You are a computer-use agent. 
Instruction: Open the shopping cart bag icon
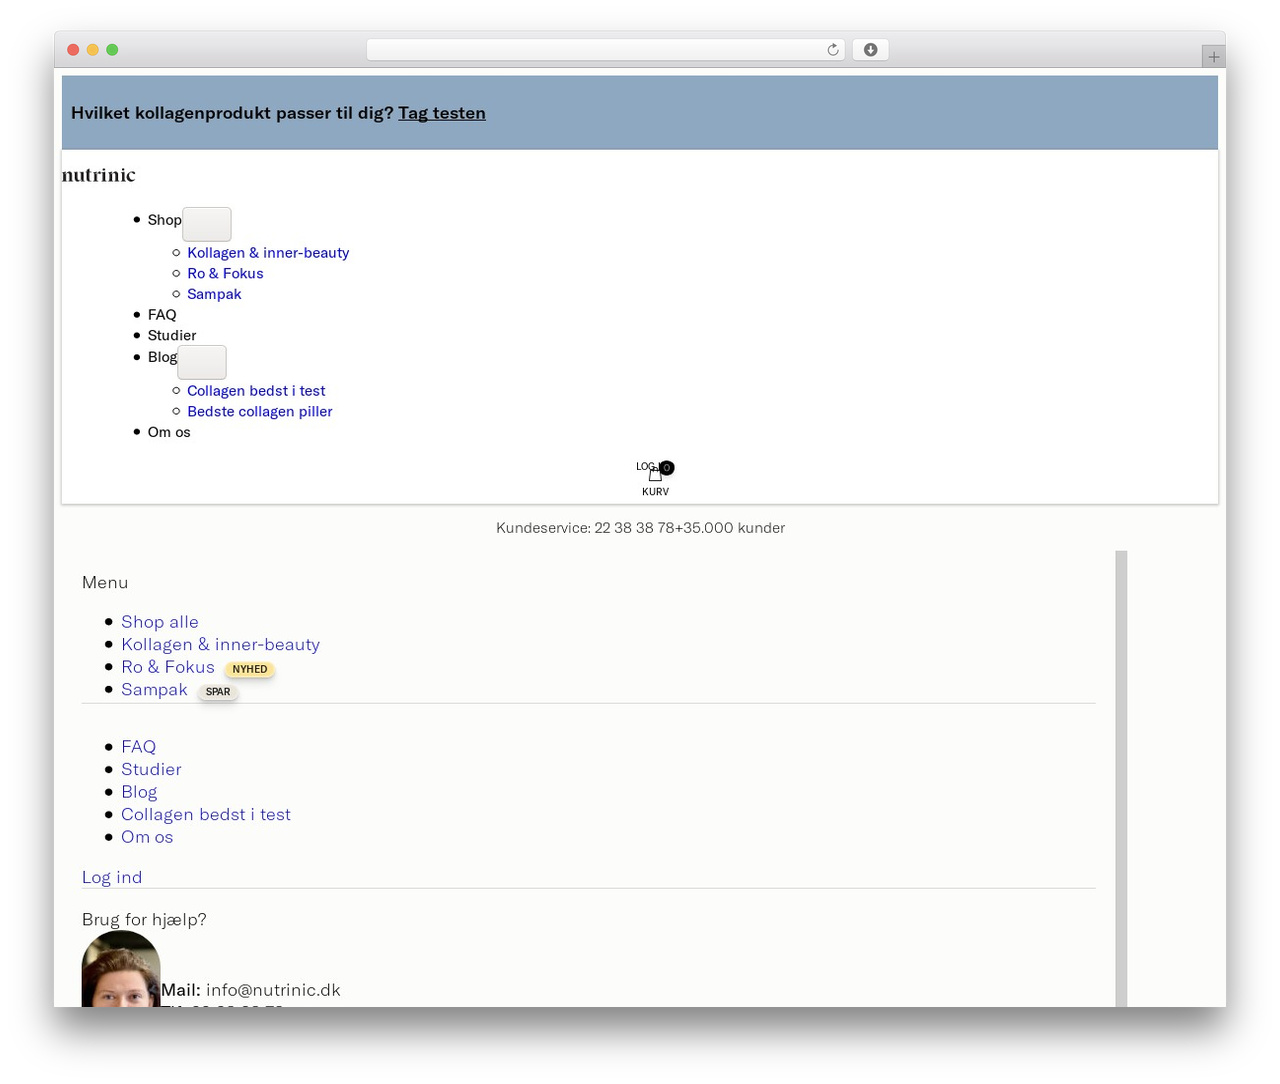(x=655, y=474)
